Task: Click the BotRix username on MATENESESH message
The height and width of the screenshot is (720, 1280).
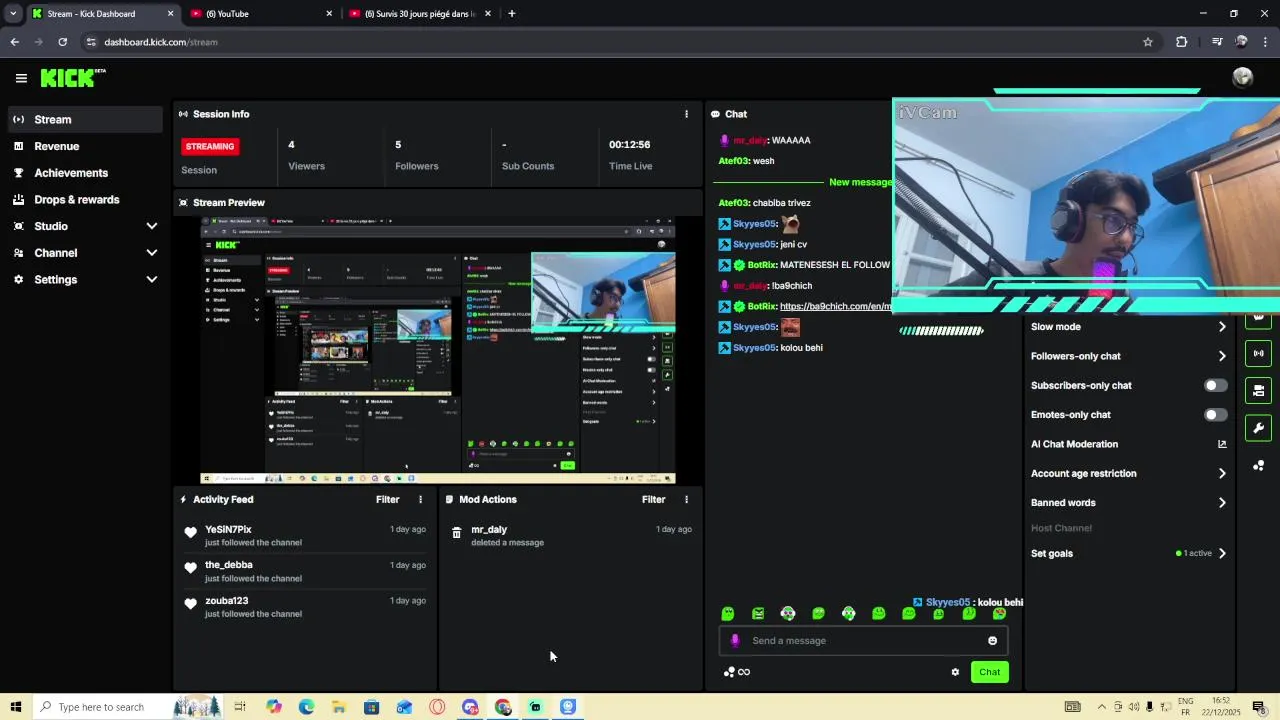Action: click(x=762, y=265)
